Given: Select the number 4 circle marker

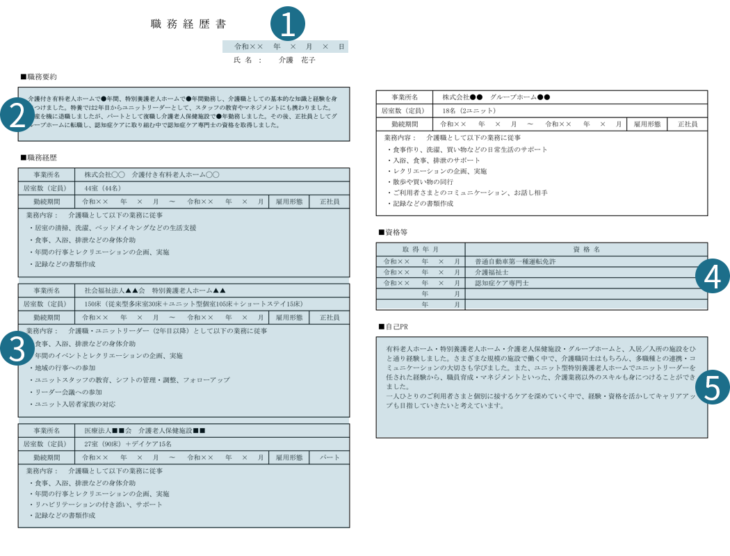Looking at the screenshot, I should [711, 273].
